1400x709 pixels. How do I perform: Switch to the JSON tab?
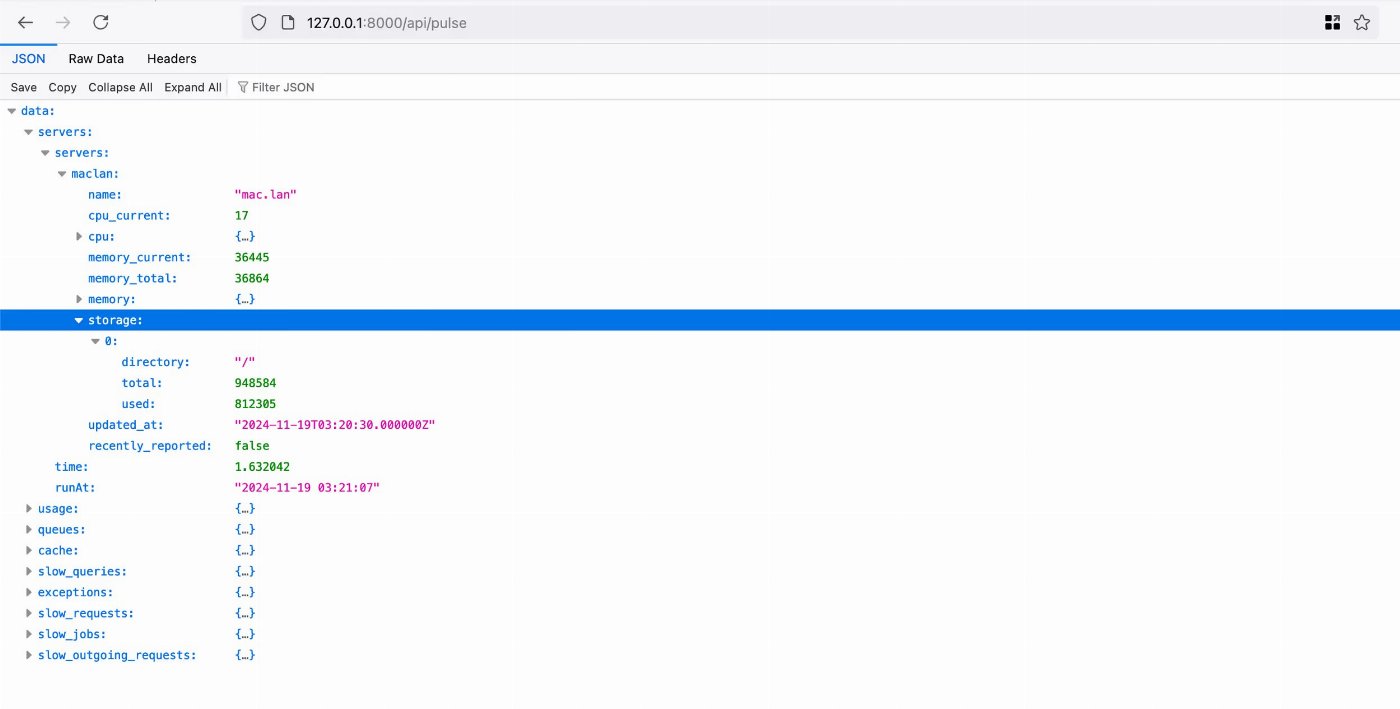28,59
